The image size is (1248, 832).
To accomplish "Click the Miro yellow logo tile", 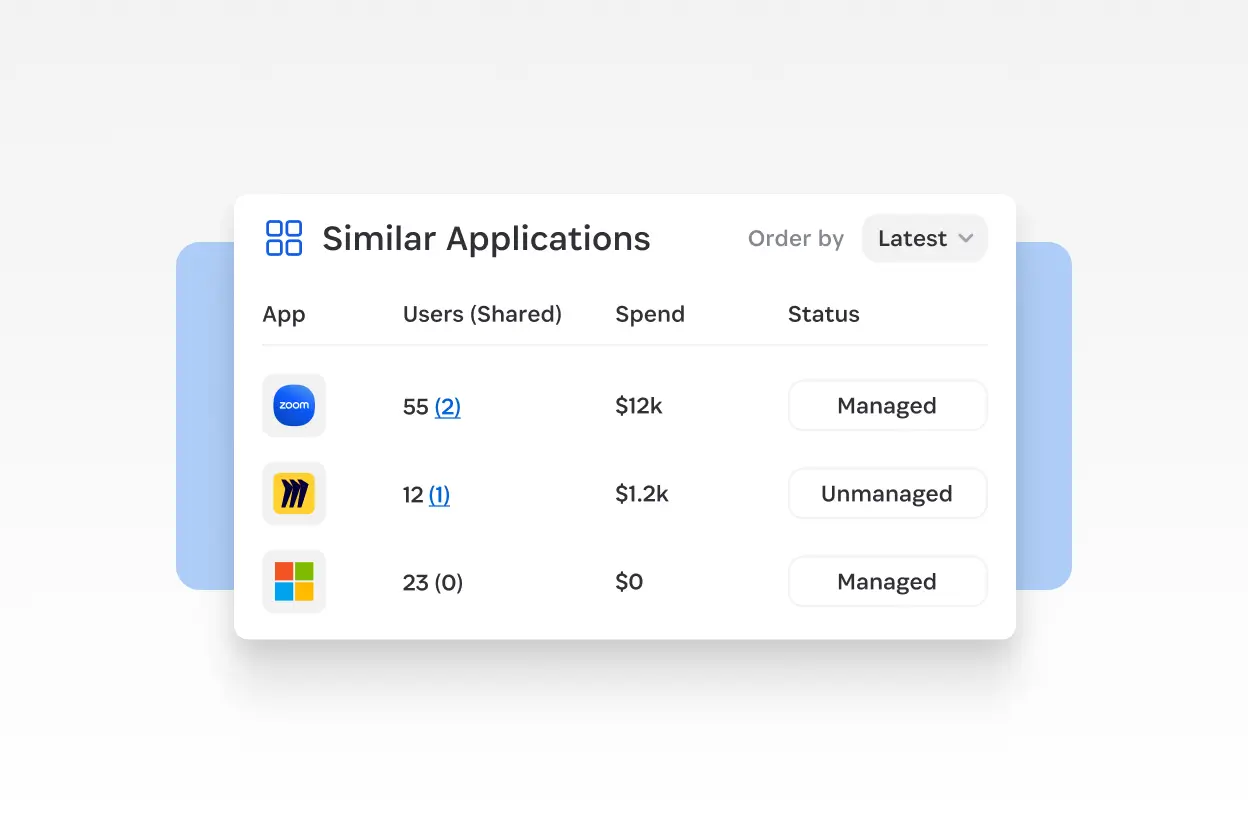I will coord(293,493).
